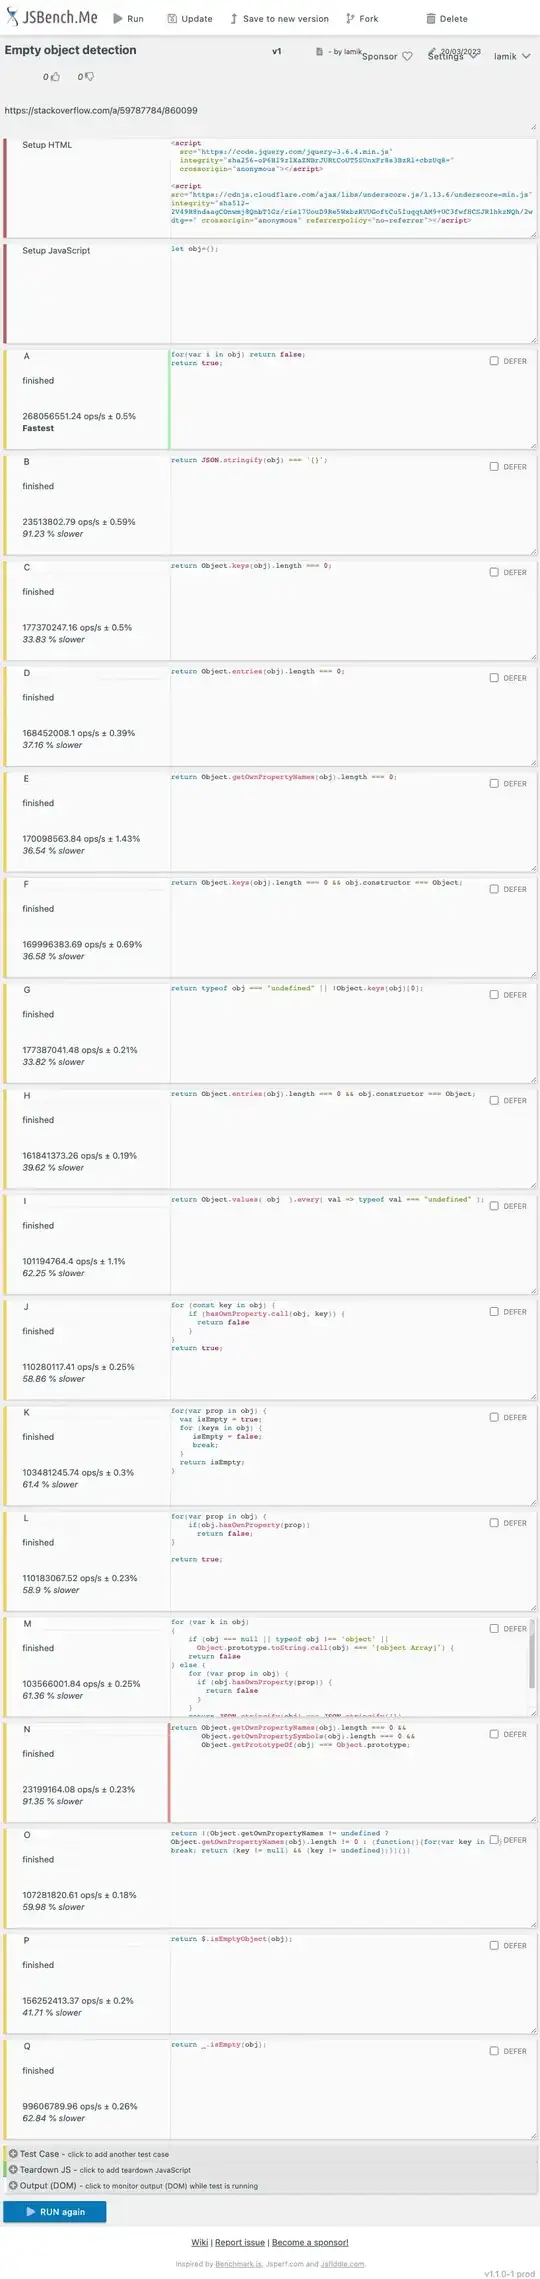Save to new version

[x=279, y=19]
